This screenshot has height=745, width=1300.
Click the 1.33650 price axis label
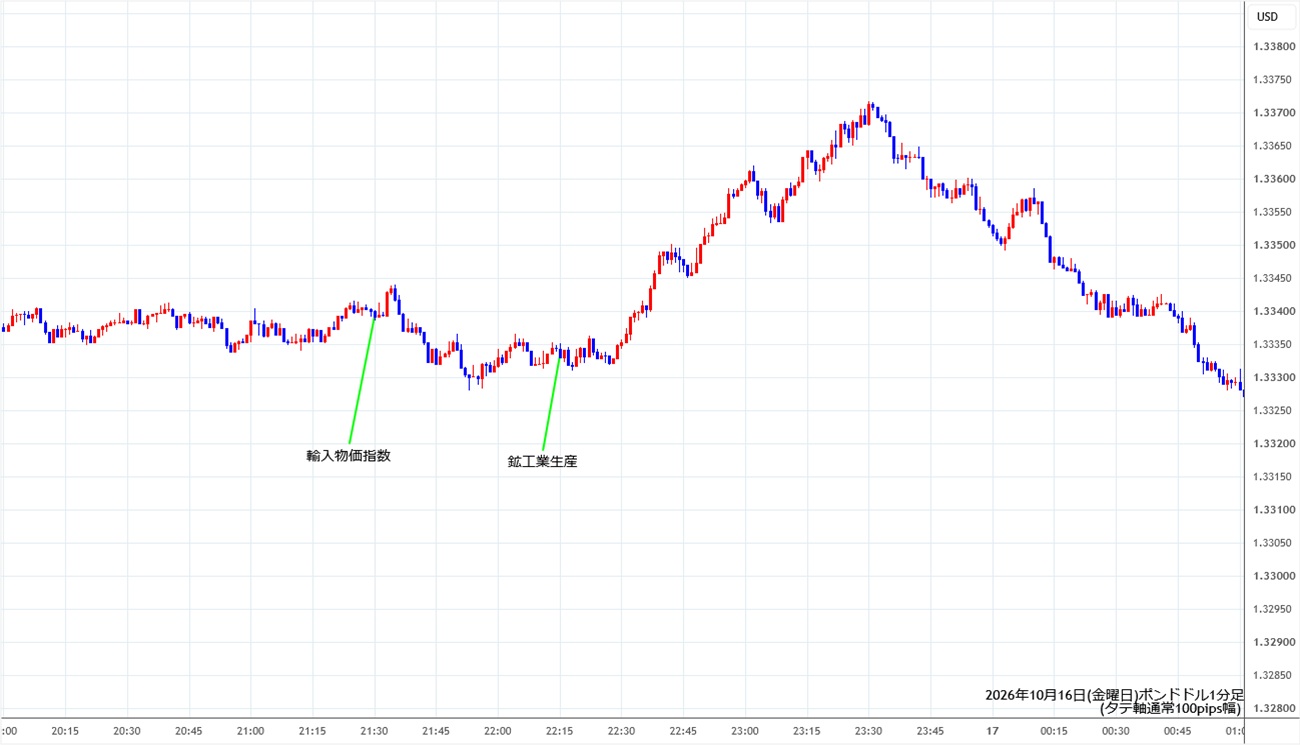point(1272,146)
